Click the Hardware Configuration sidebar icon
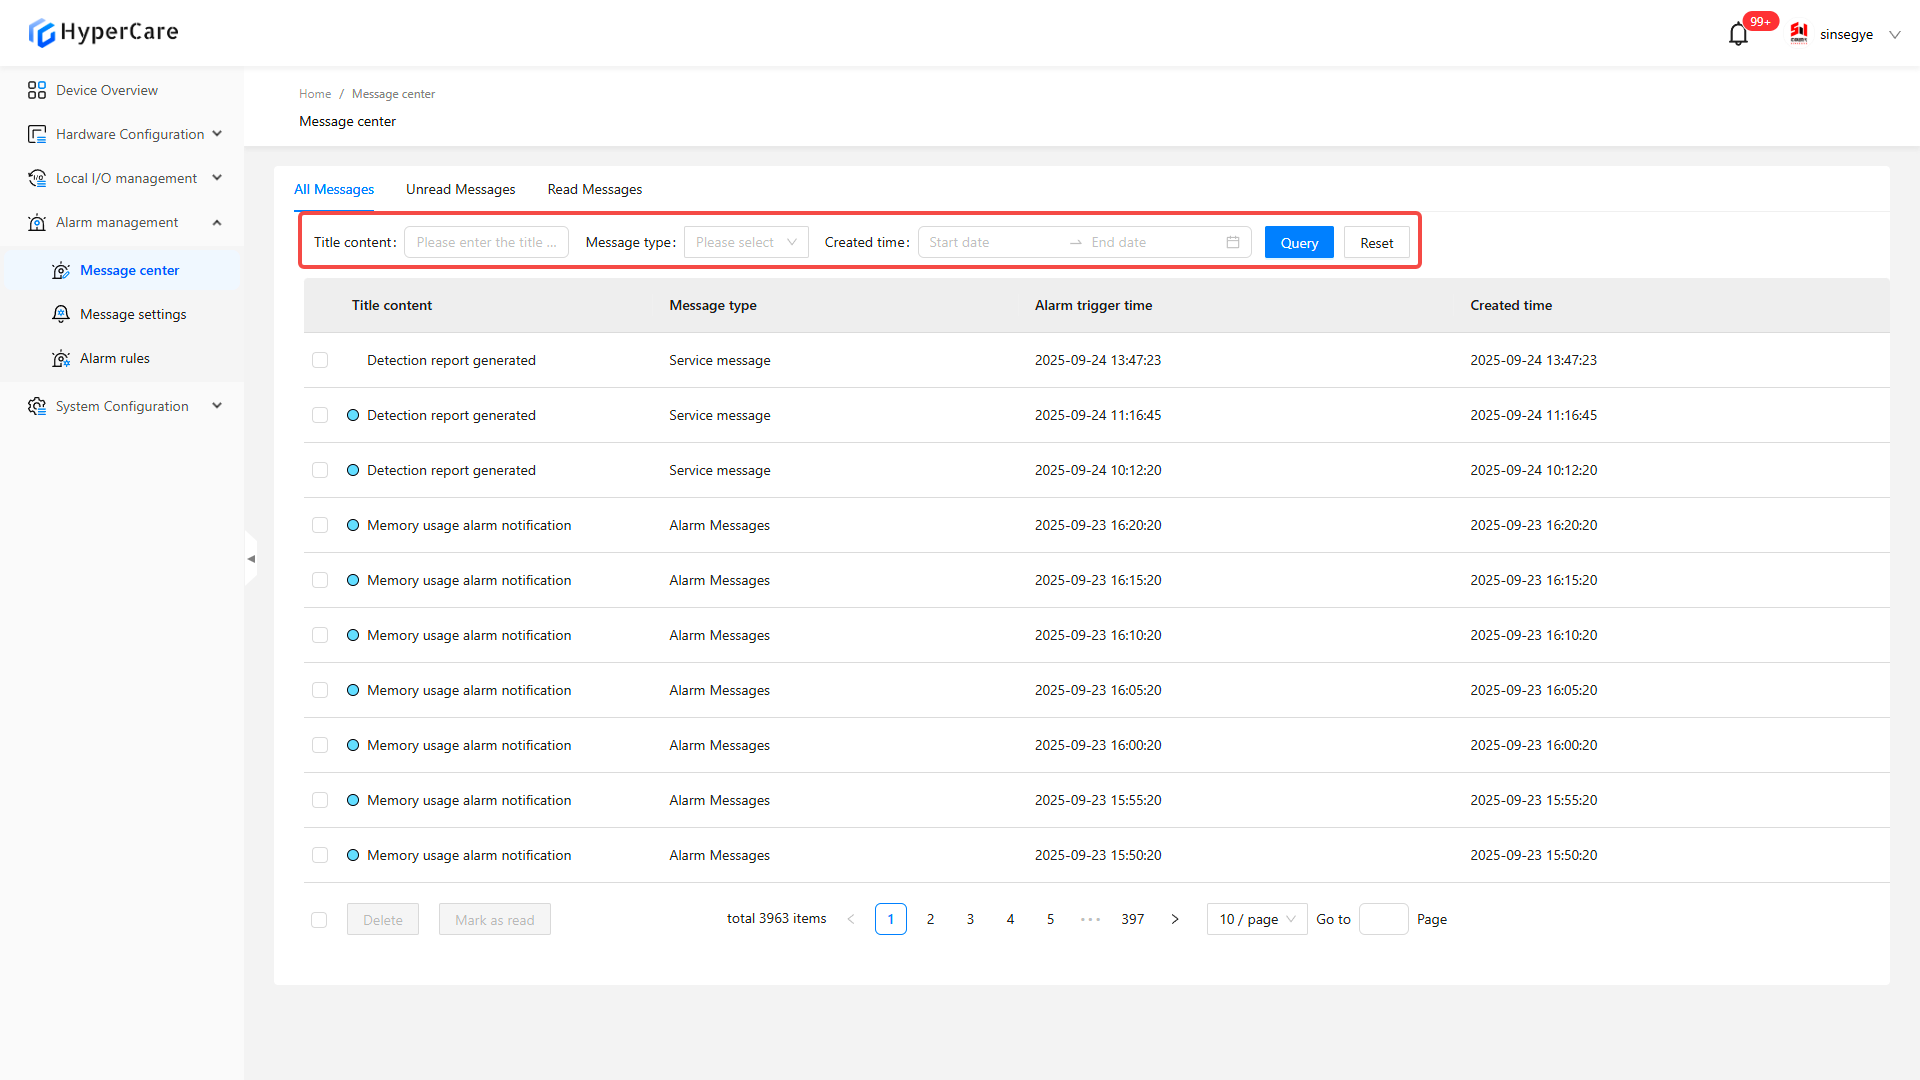This screenshot has height=1080, width=1920. click(37, 134)
